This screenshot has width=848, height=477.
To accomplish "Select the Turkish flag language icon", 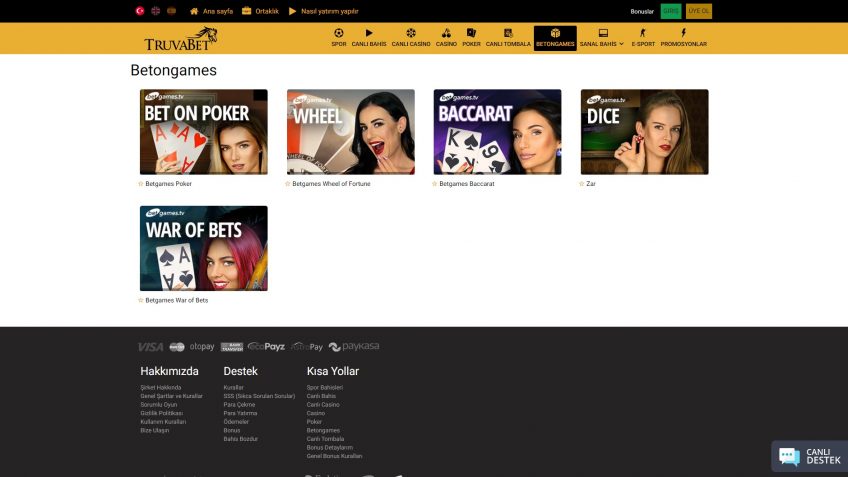I will tap(140, 11).
